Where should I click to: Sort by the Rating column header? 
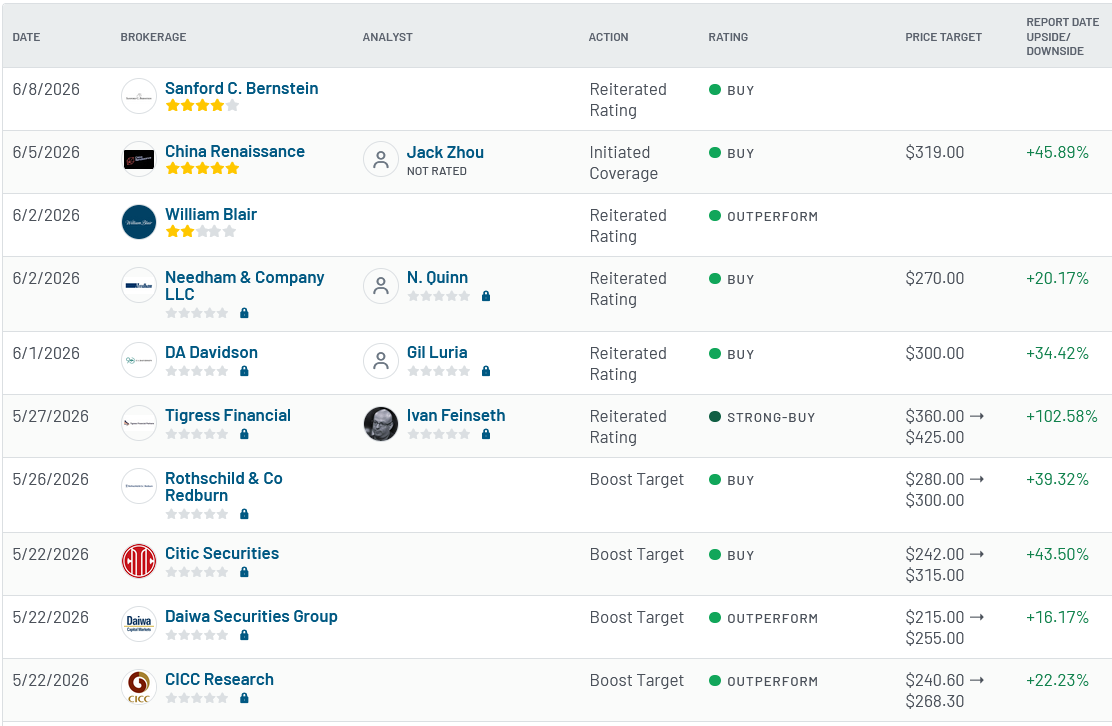tap(728, 37)
